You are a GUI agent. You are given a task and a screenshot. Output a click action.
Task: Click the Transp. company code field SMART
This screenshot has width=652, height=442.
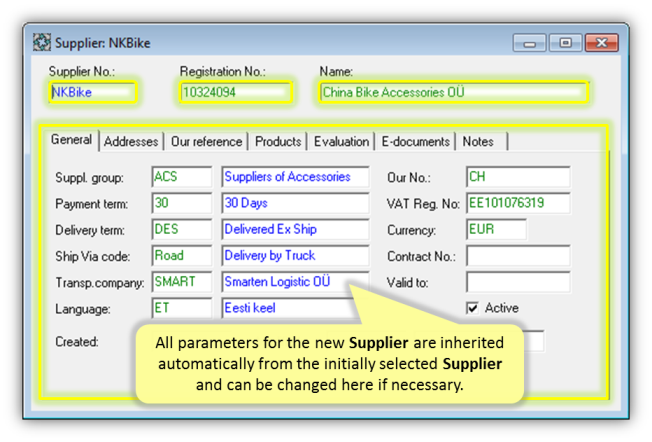[x=182, y=281]
